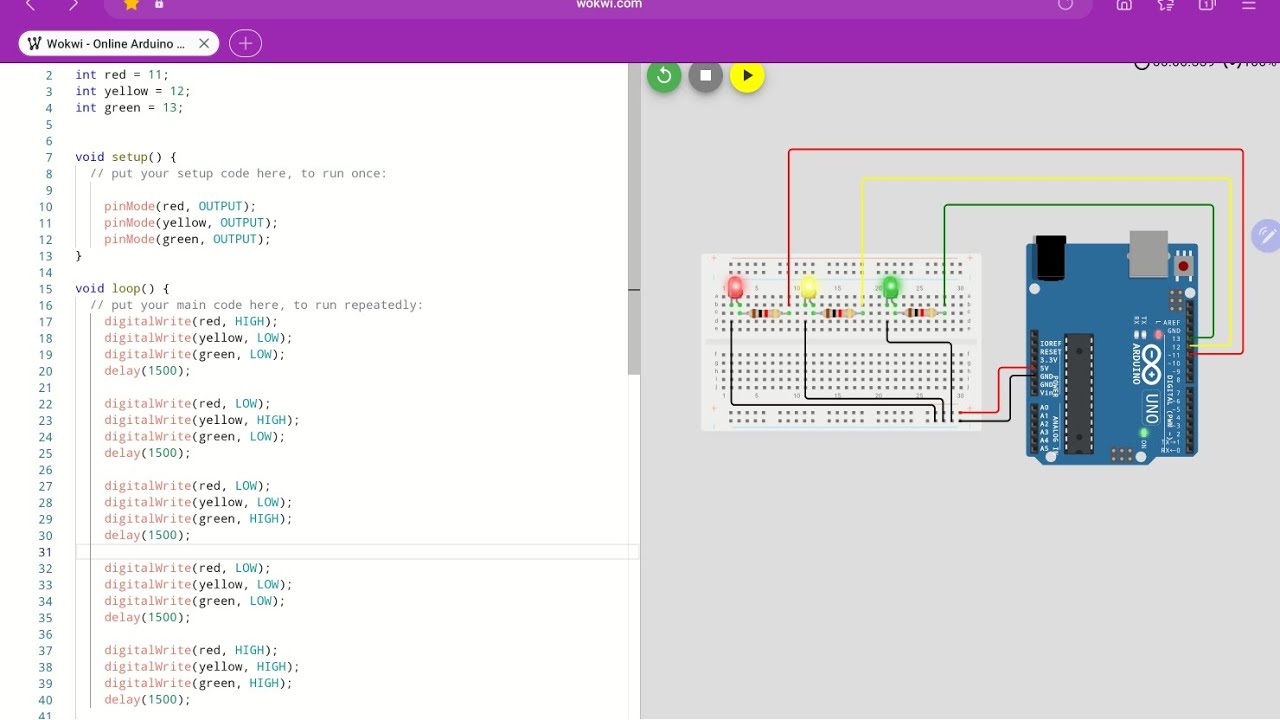
Task: Select the green wire to pin 13
Action: pyautogui.click(x=1078, y=206)
